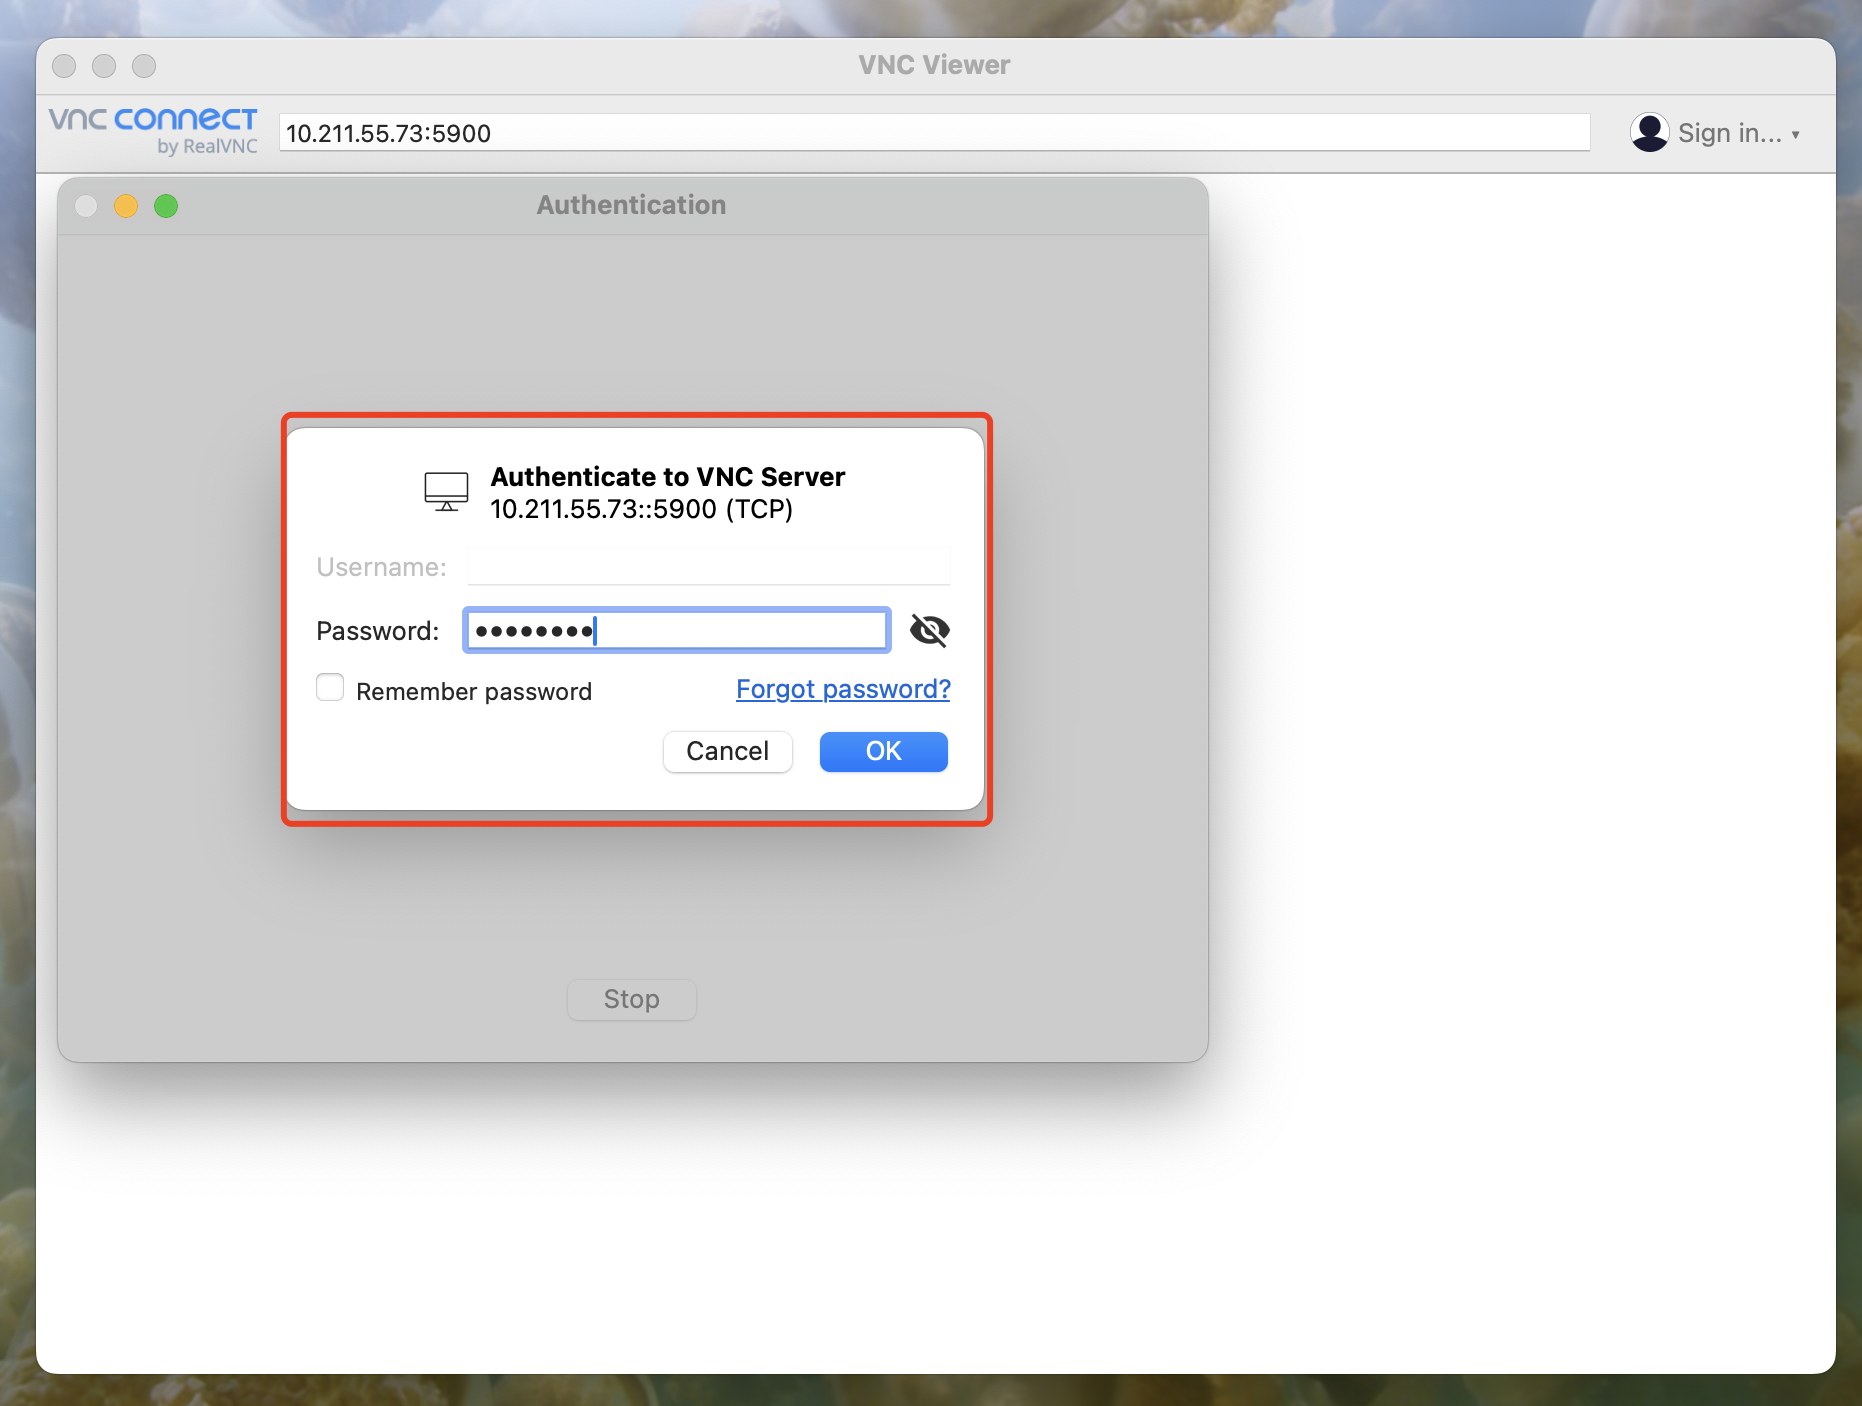Cancel the VNC Server authentication dialog
Screen dimensions: 1862x1406
(727, 751)
